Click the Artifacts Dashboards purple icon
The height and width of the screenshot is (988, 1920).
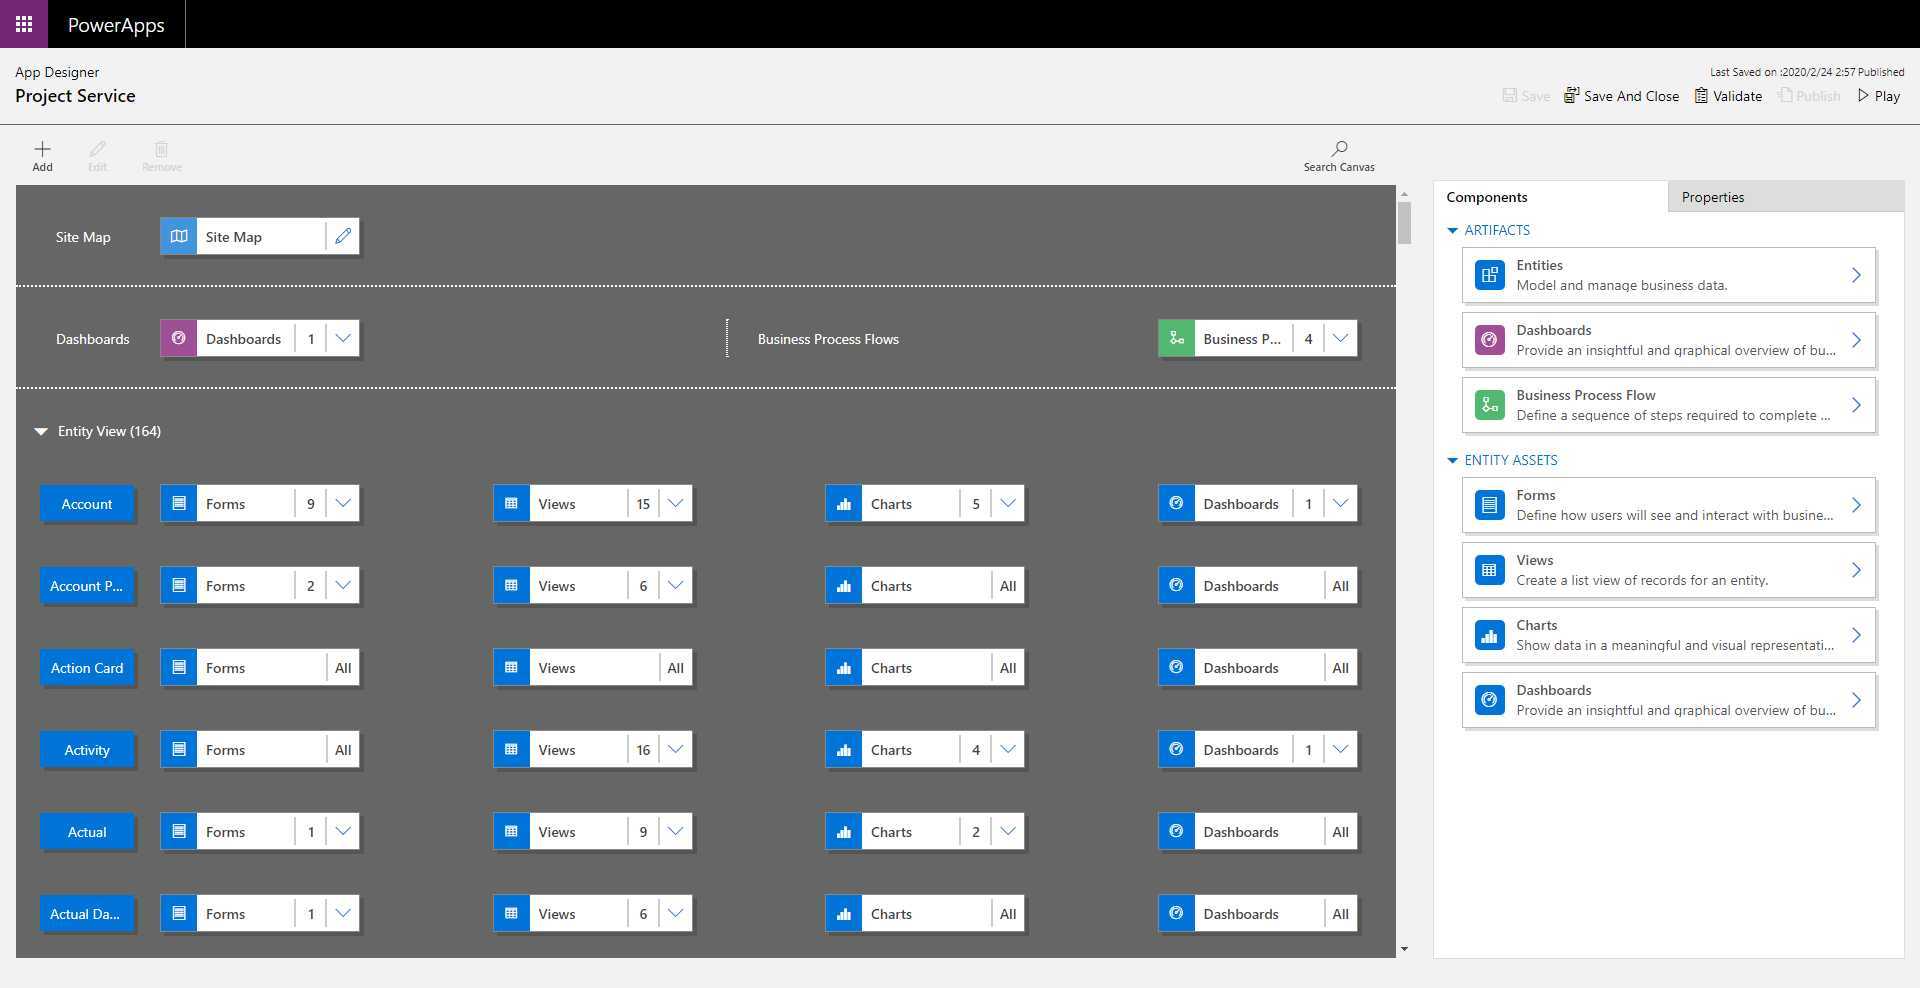click(1490, 340)
